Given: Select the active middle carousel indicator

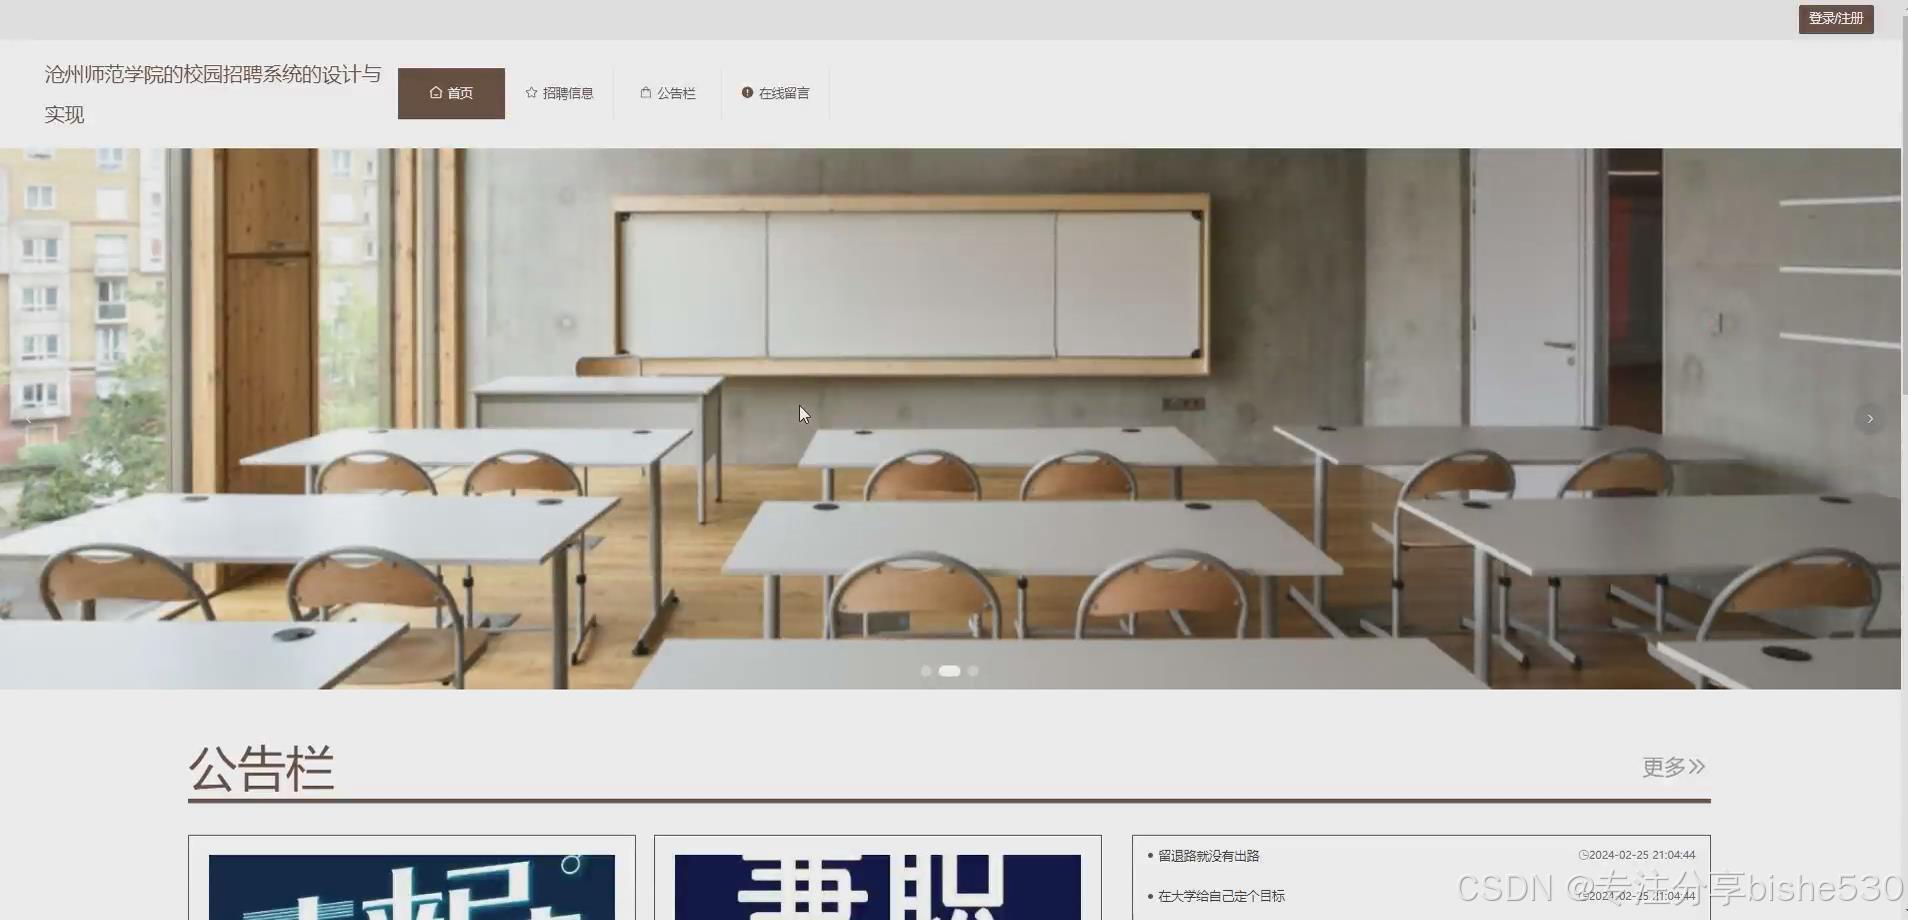Looking at the screenshot, I should click(x=949, y=671).
